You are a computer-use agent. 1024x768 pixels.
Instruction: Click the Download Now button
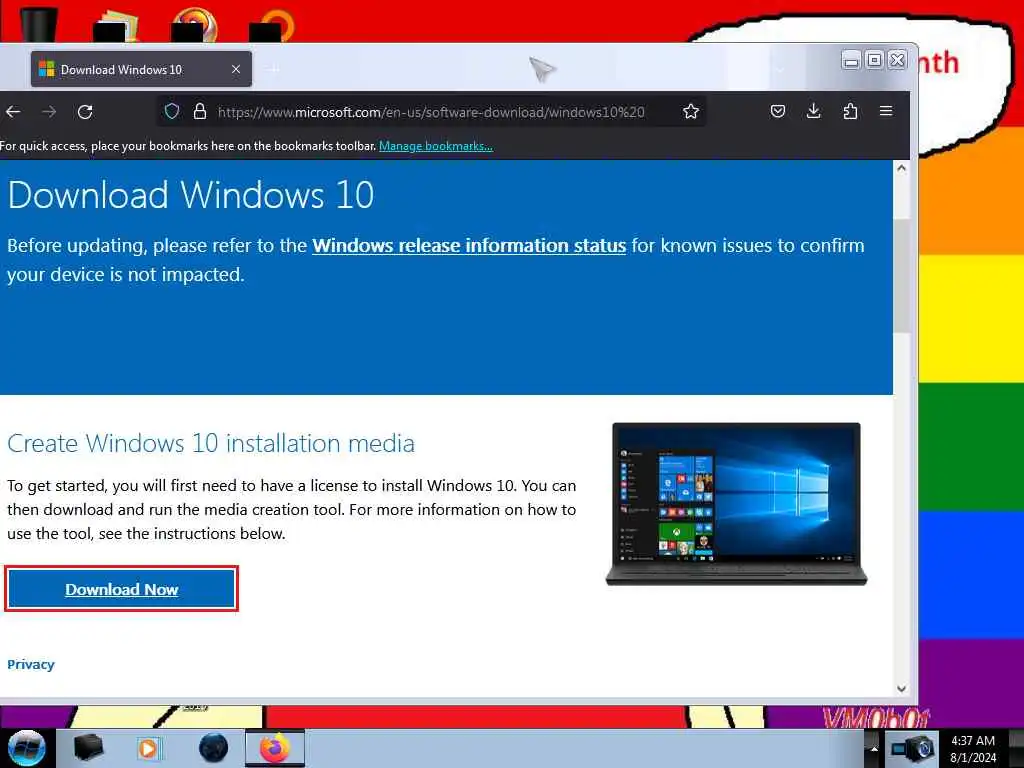click(121, 589)
